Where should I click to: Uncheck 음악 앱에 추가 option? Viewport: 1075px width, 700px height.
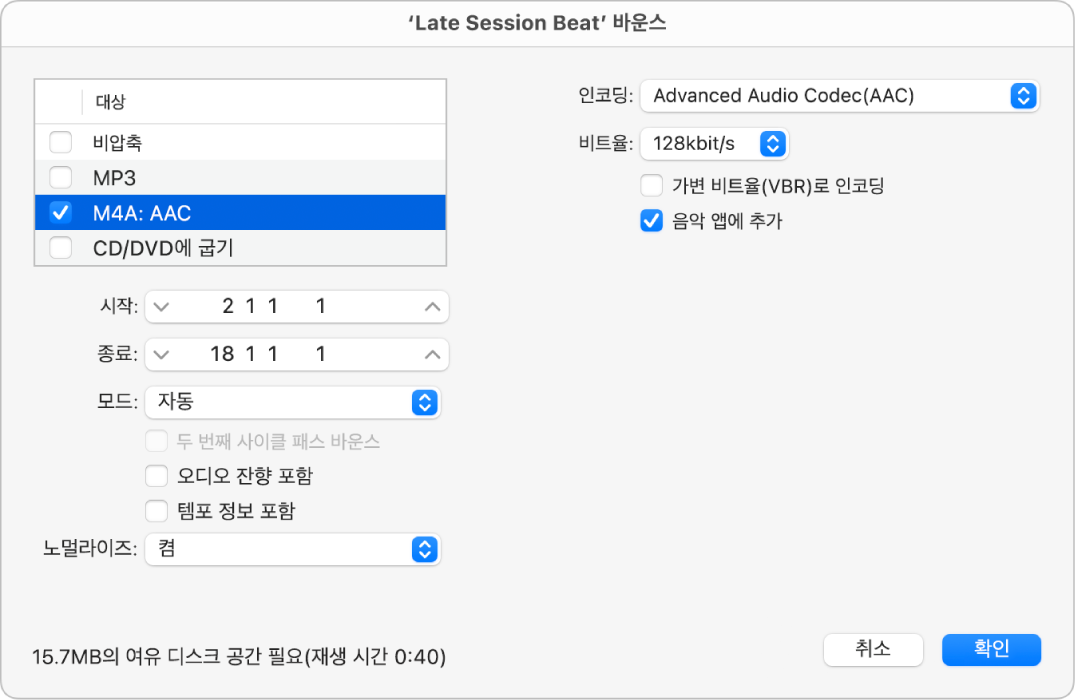(652, 221)
